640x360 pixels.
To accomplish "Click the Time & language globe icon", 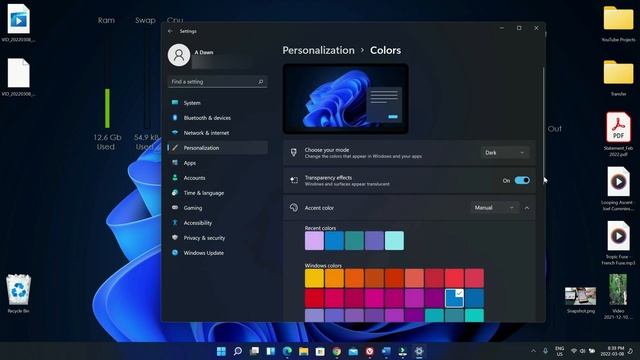I will coord(175,193).
